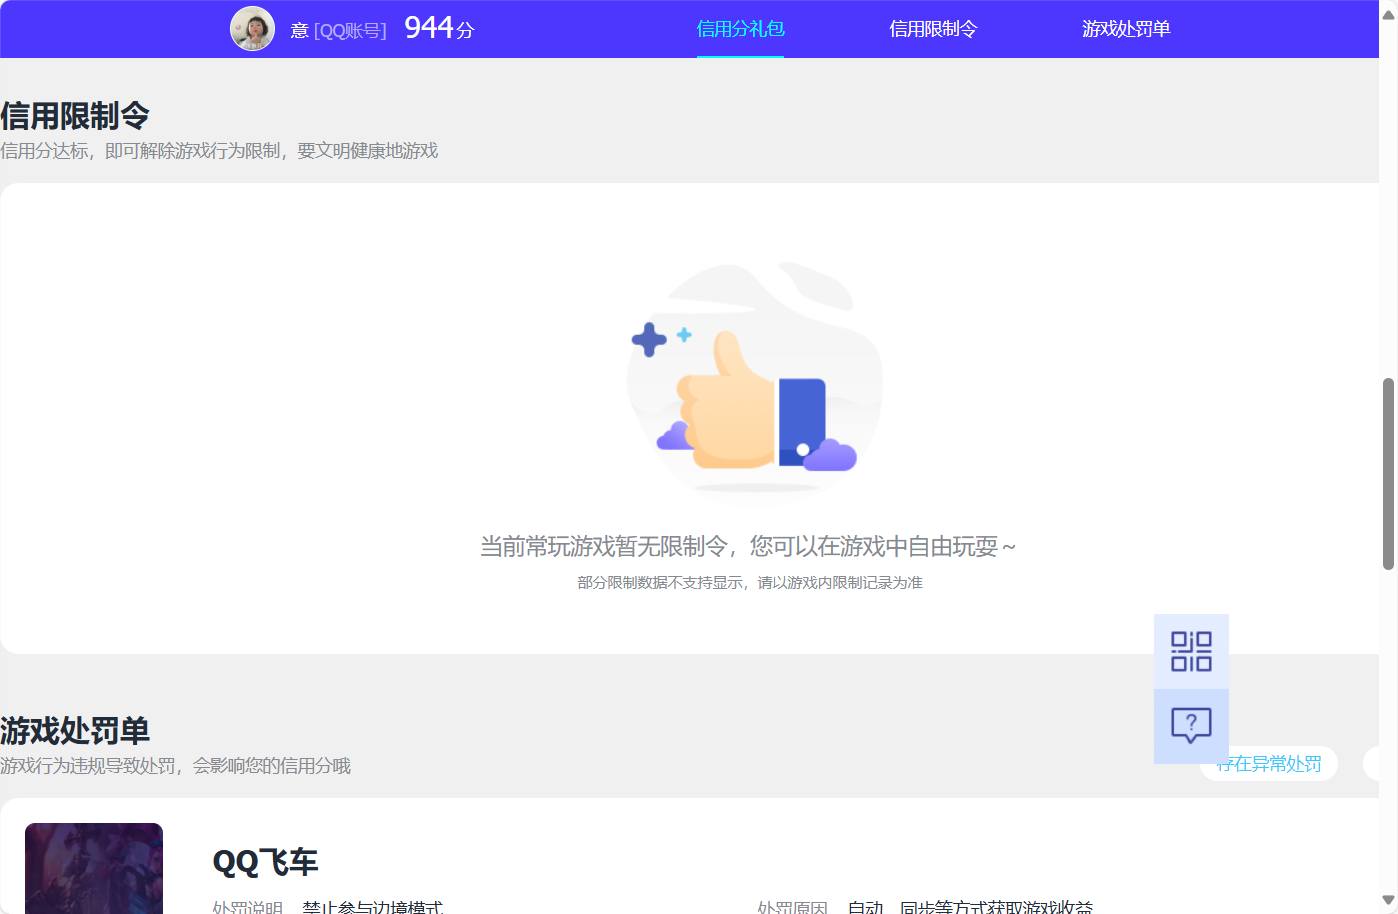Click the [QQ账号] account label
This screenshot has width=1398, height=914.
pyautogui.click(x=355, y=29)
